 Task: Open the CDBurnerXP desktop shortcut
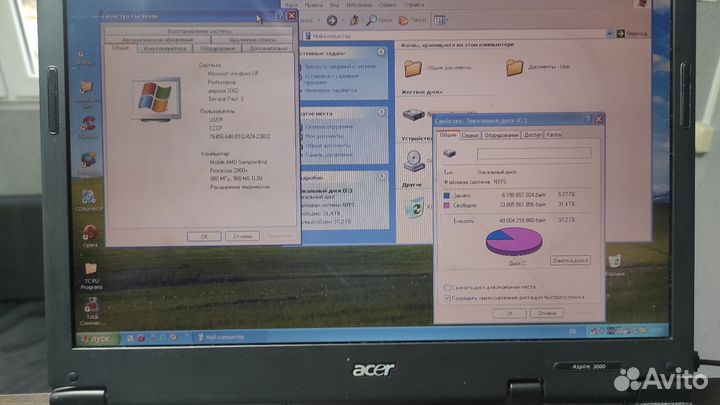89,200
